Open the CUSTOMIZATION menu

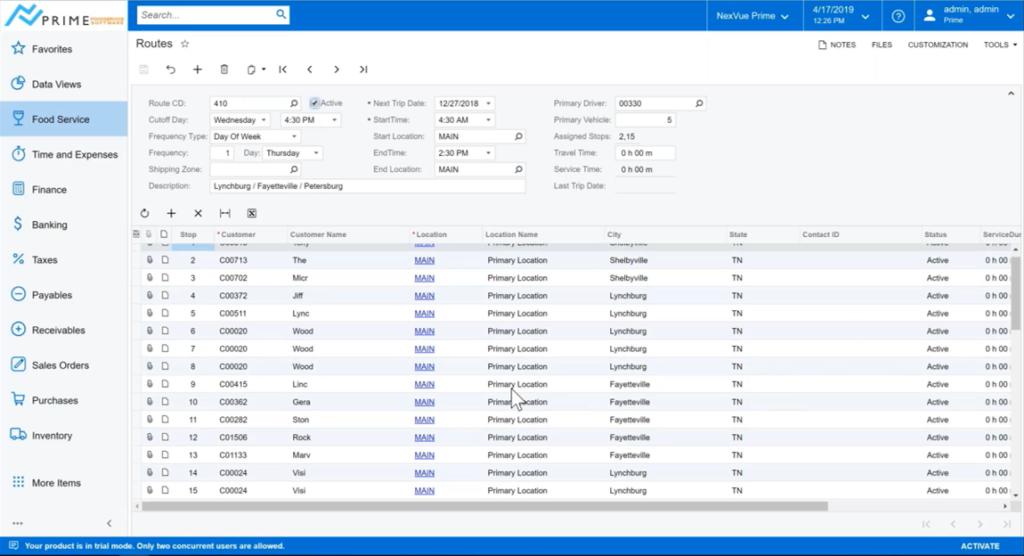[x=938, y=45]
